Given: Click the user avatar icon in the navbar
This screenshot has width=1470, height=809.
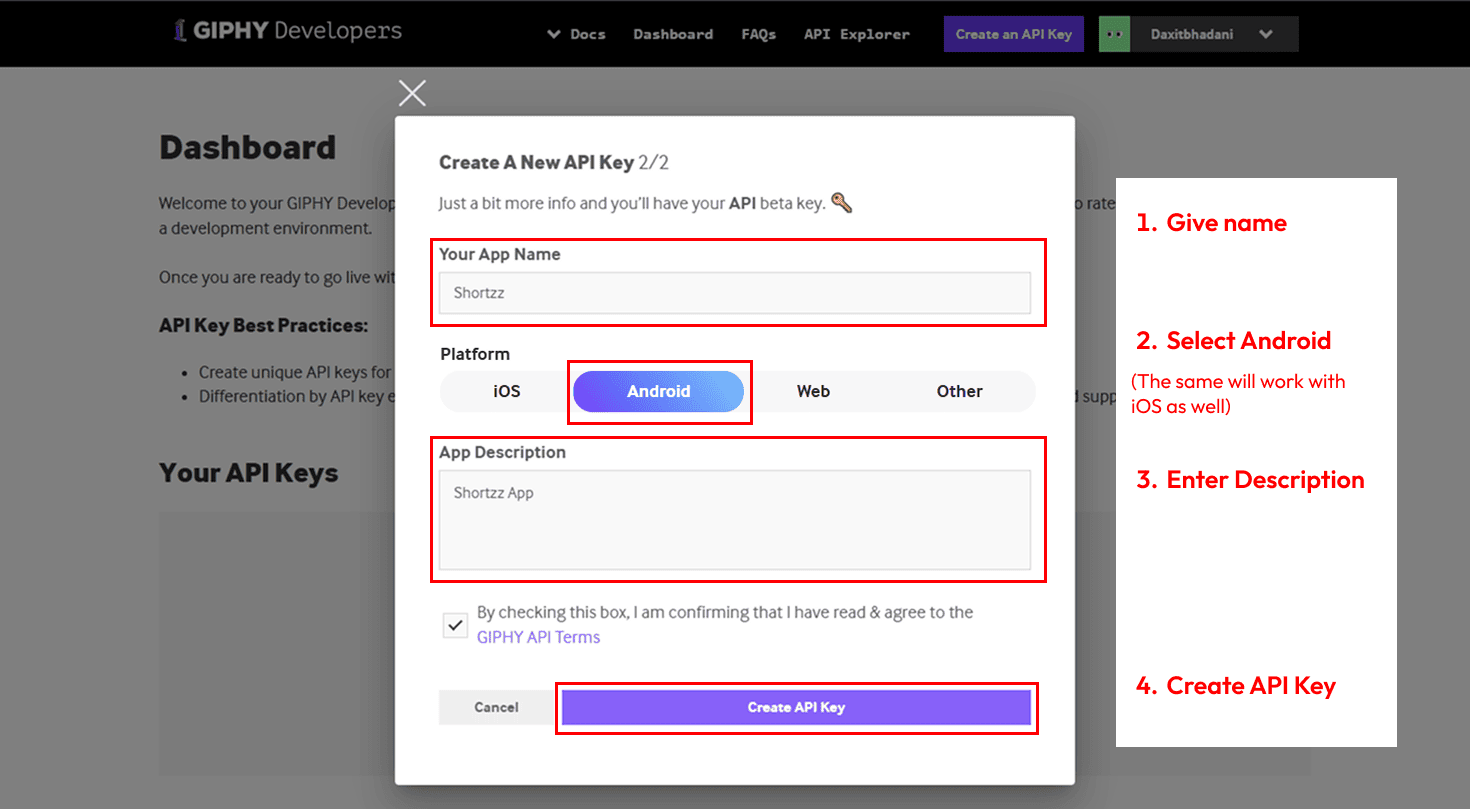Looking at the screenshot, I should coord(1114,33).
